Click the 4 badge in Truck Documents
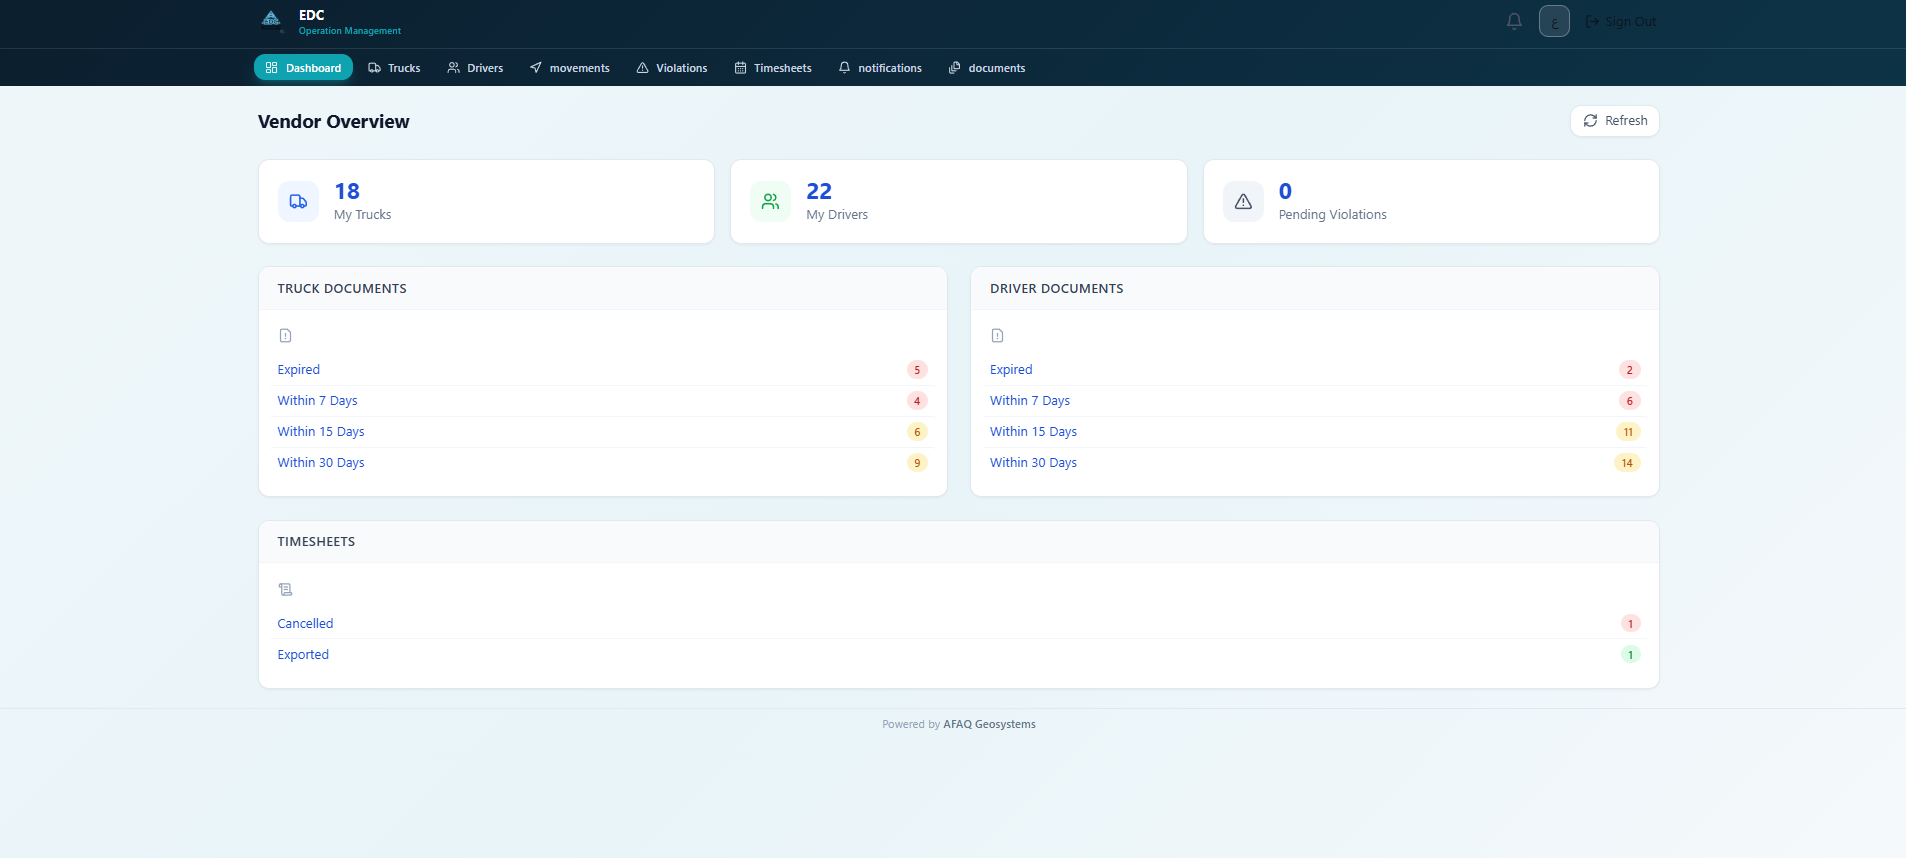The image size is (1906, 858). [917, 401]
